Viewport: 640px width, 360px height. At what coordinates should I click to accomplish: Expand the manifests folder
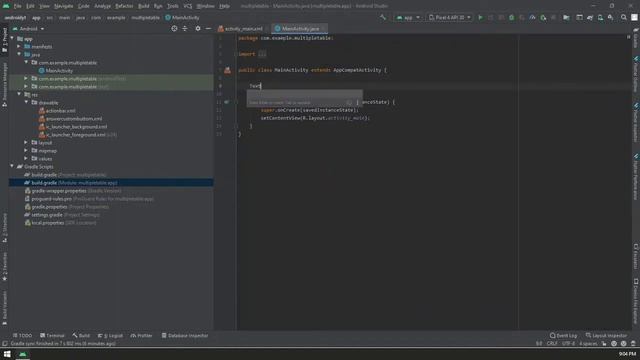tap(19, 47)
